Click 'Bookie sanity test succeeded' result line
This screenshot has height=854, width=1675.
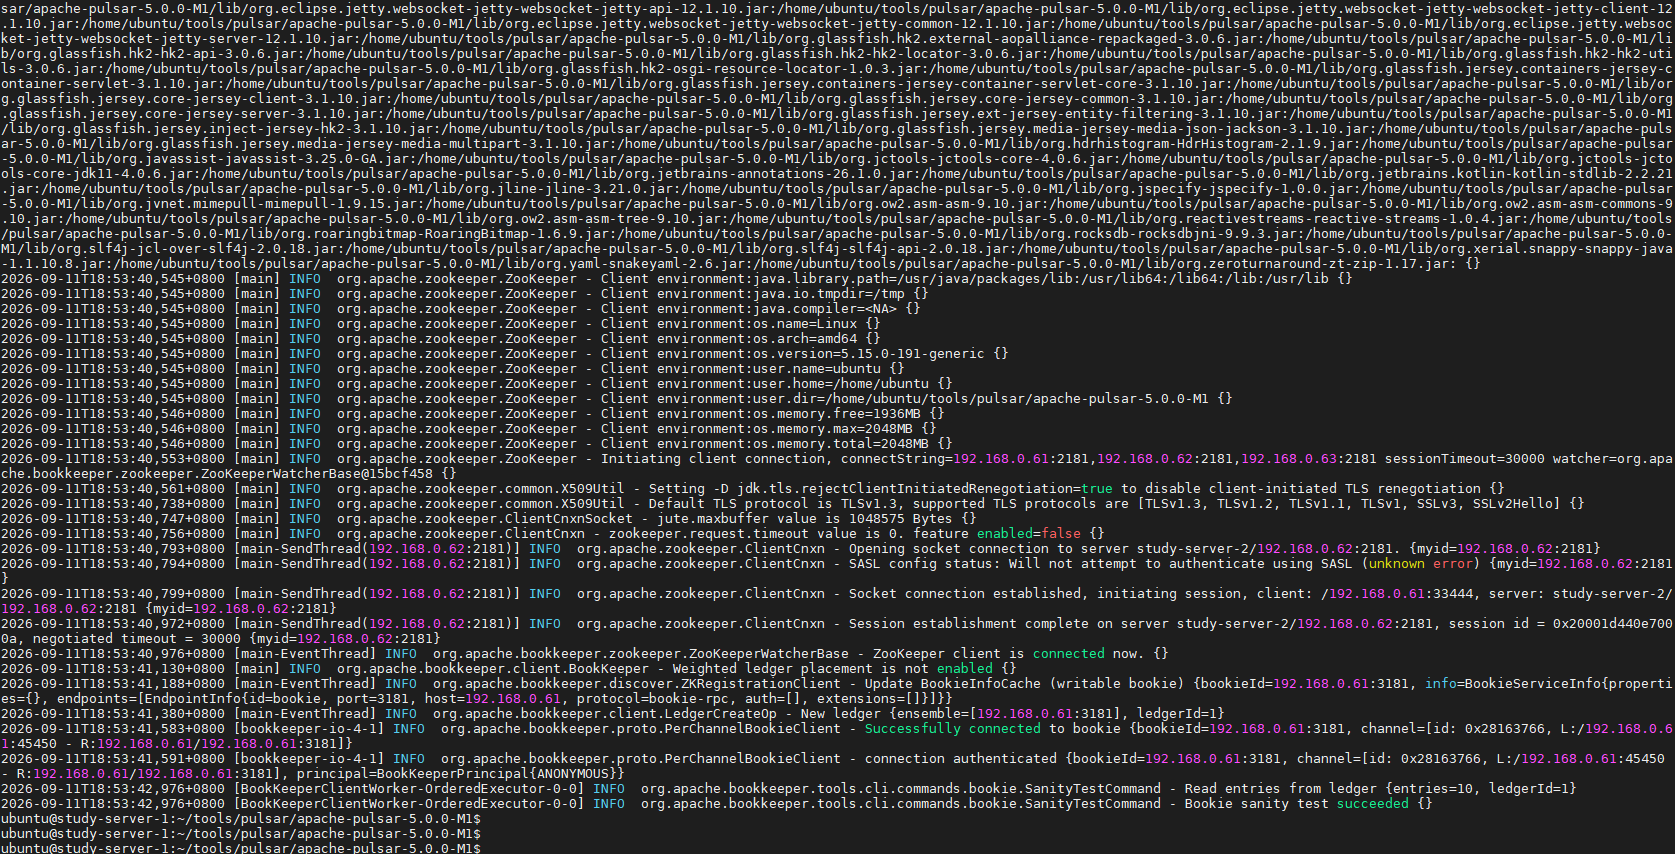1297,804
